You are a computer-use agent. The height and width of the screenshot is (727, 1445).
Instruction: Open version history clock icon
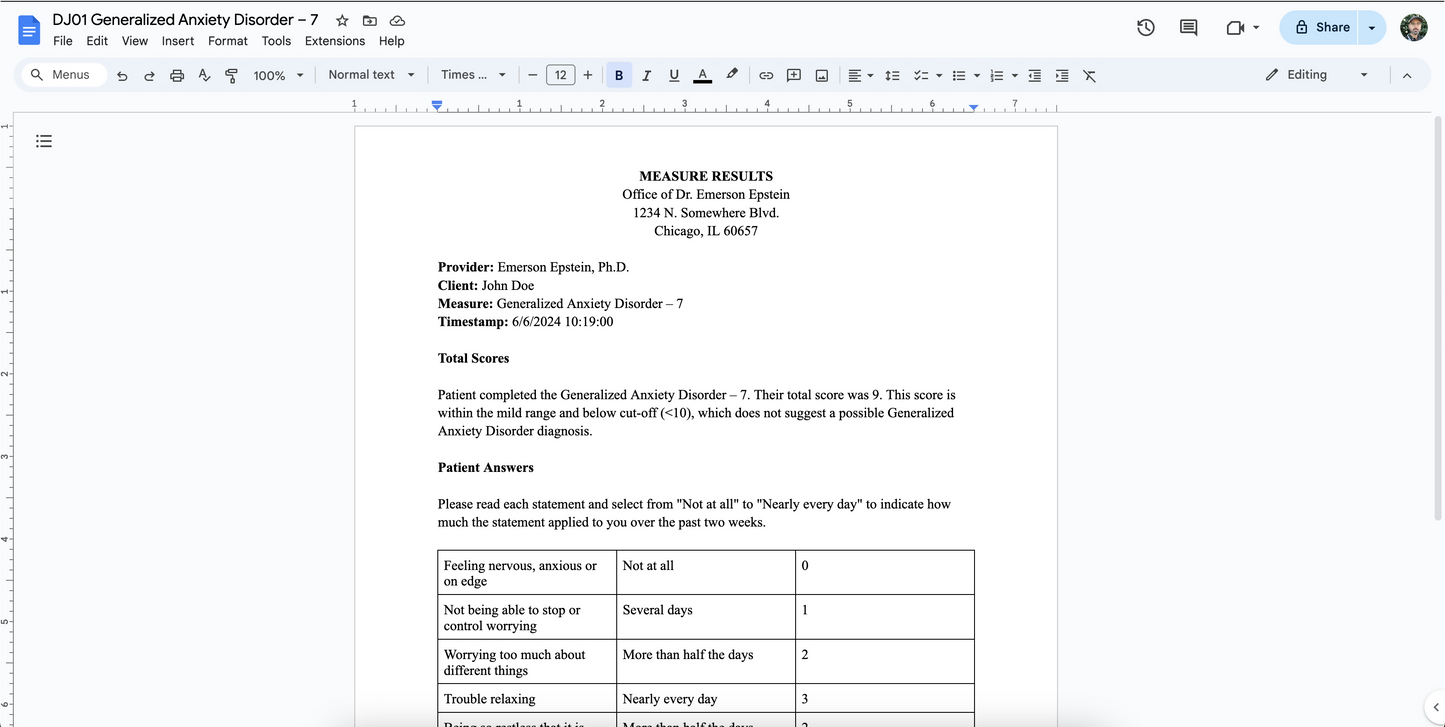[x=1146, y=28]
